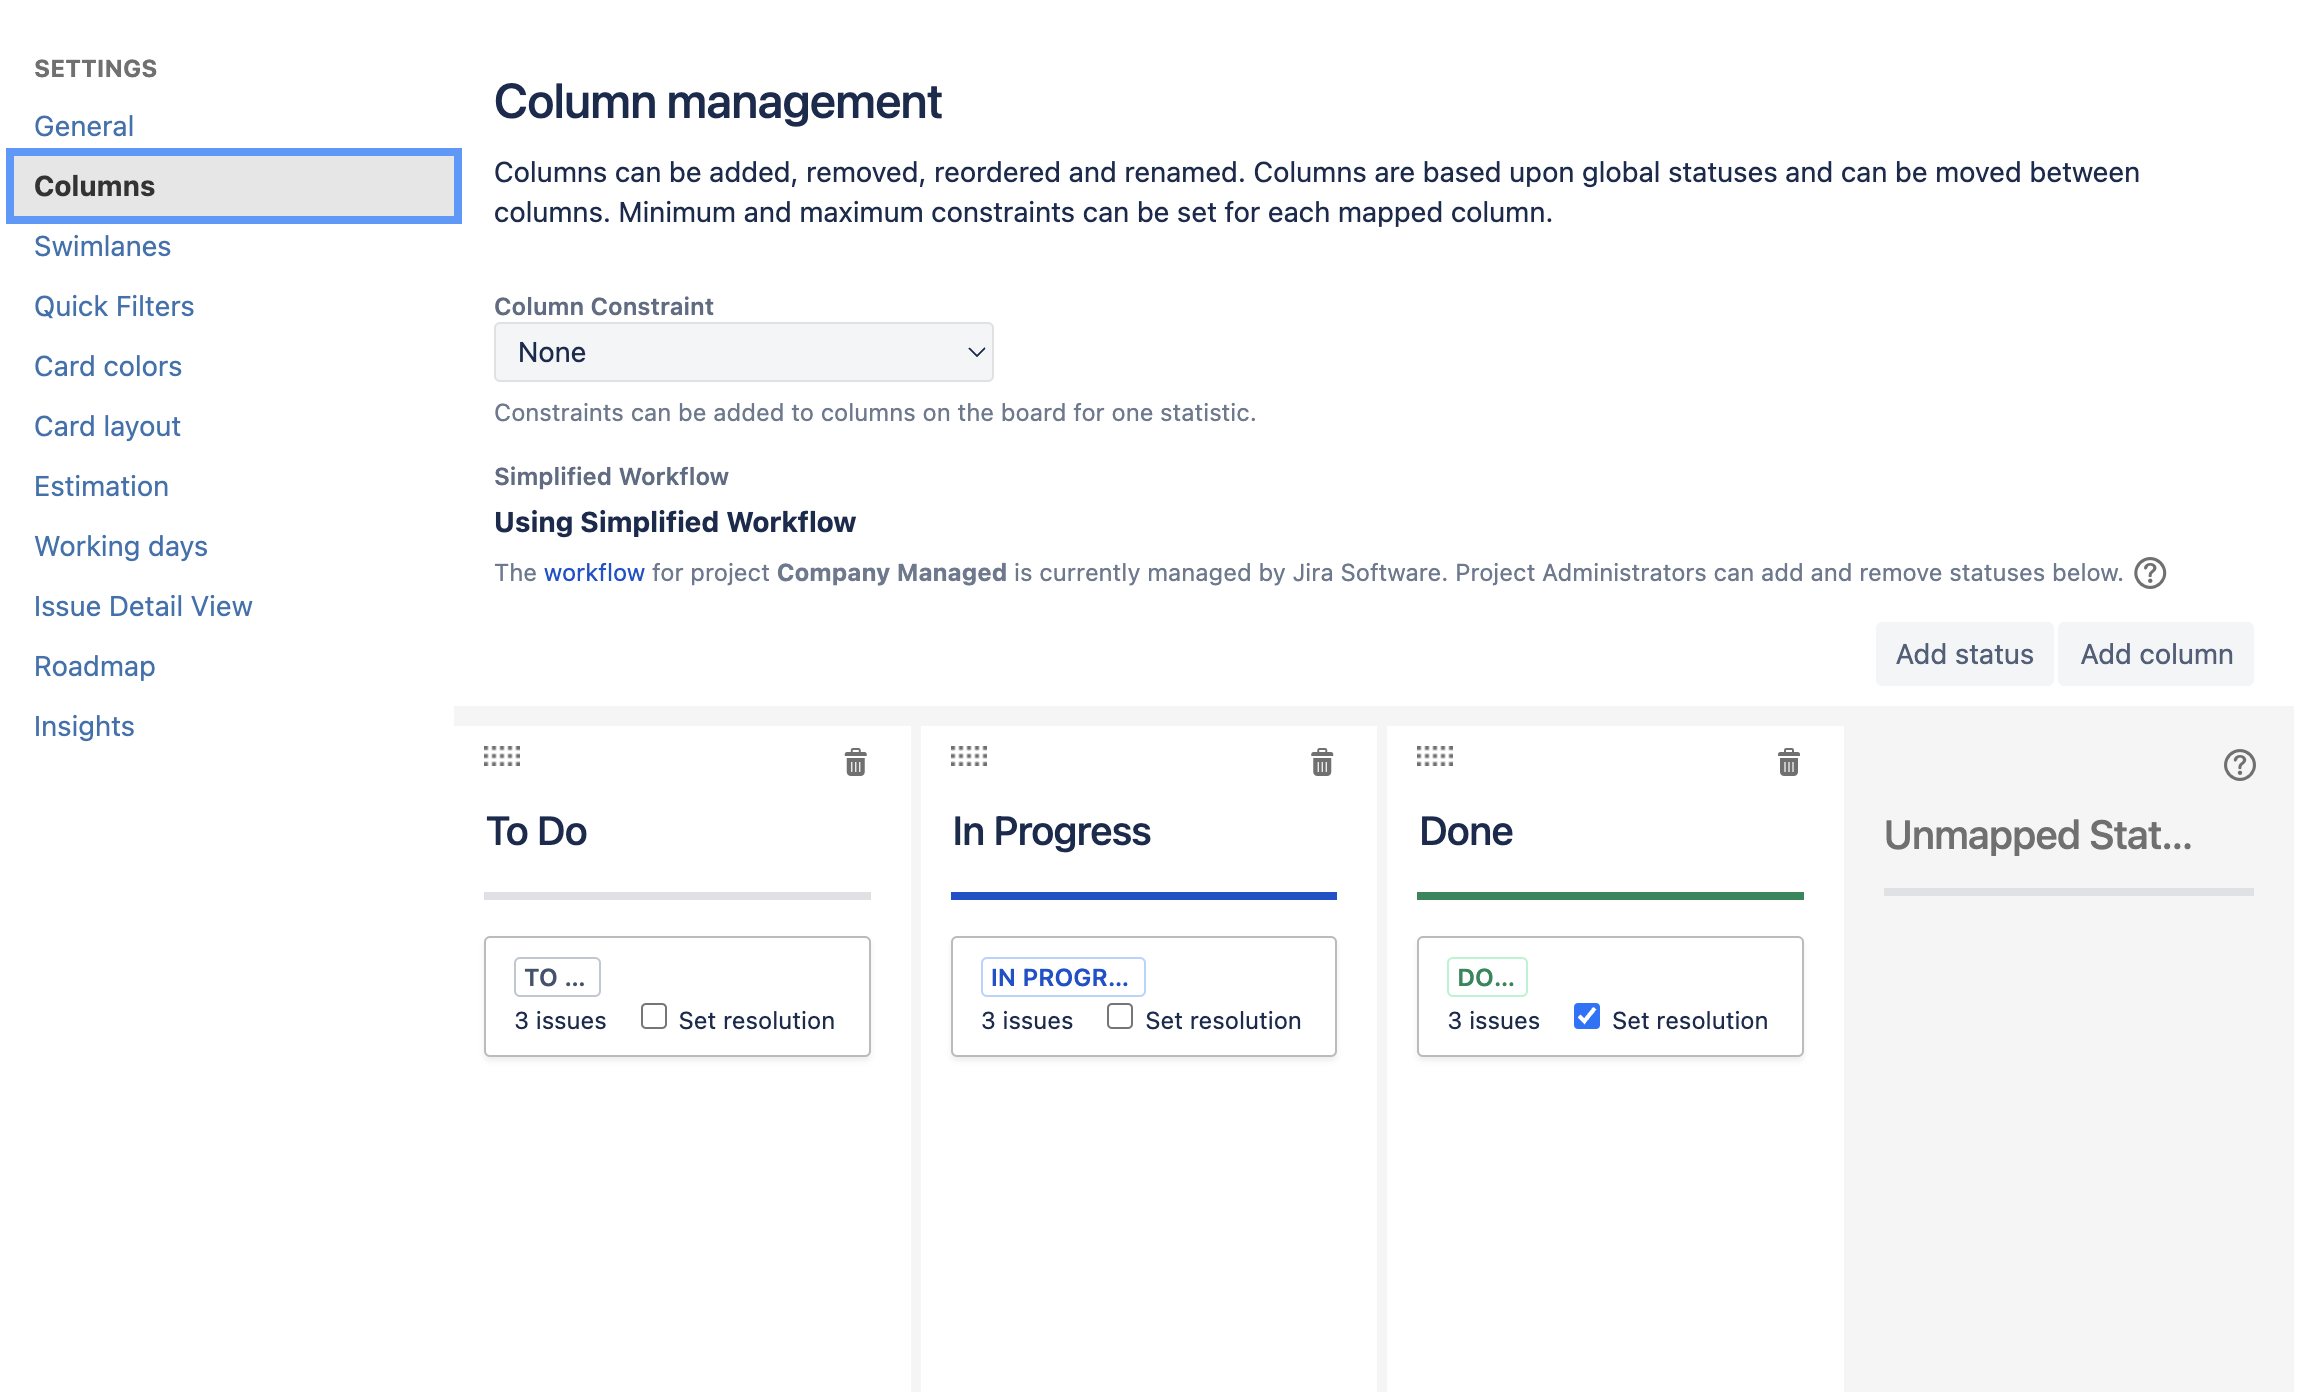Delete the Done column via trash icon
The width and height of the screenshot is (2306, 1392).
point(1788,762)
